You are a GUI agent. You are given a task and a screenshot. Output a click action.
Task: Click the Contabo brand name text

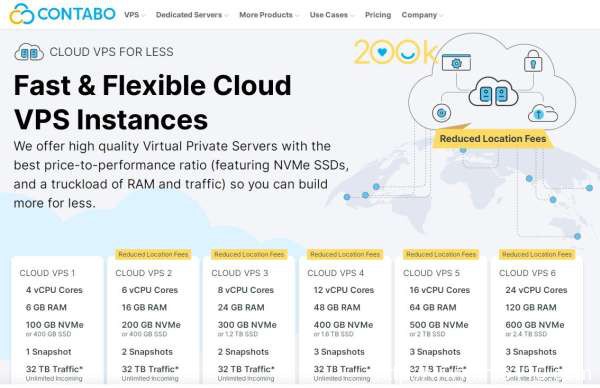tap(77, 14)
